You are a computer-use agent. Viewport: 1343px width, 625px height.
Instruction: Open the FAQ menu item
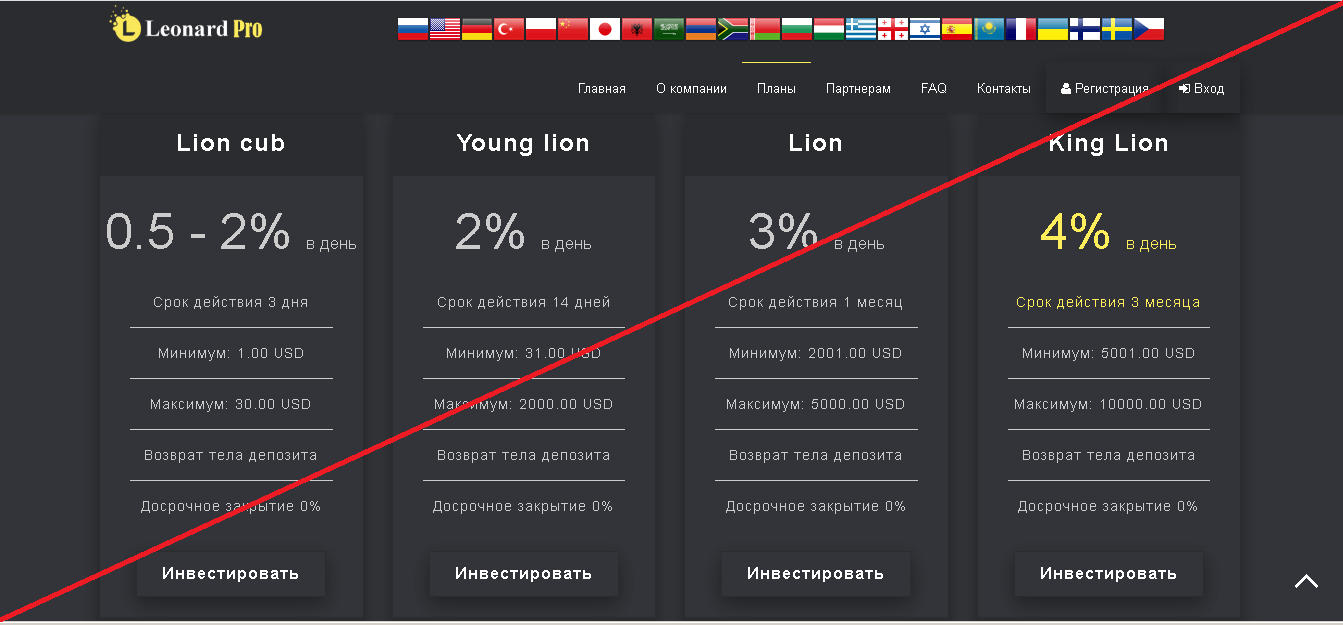click(934, 88)
